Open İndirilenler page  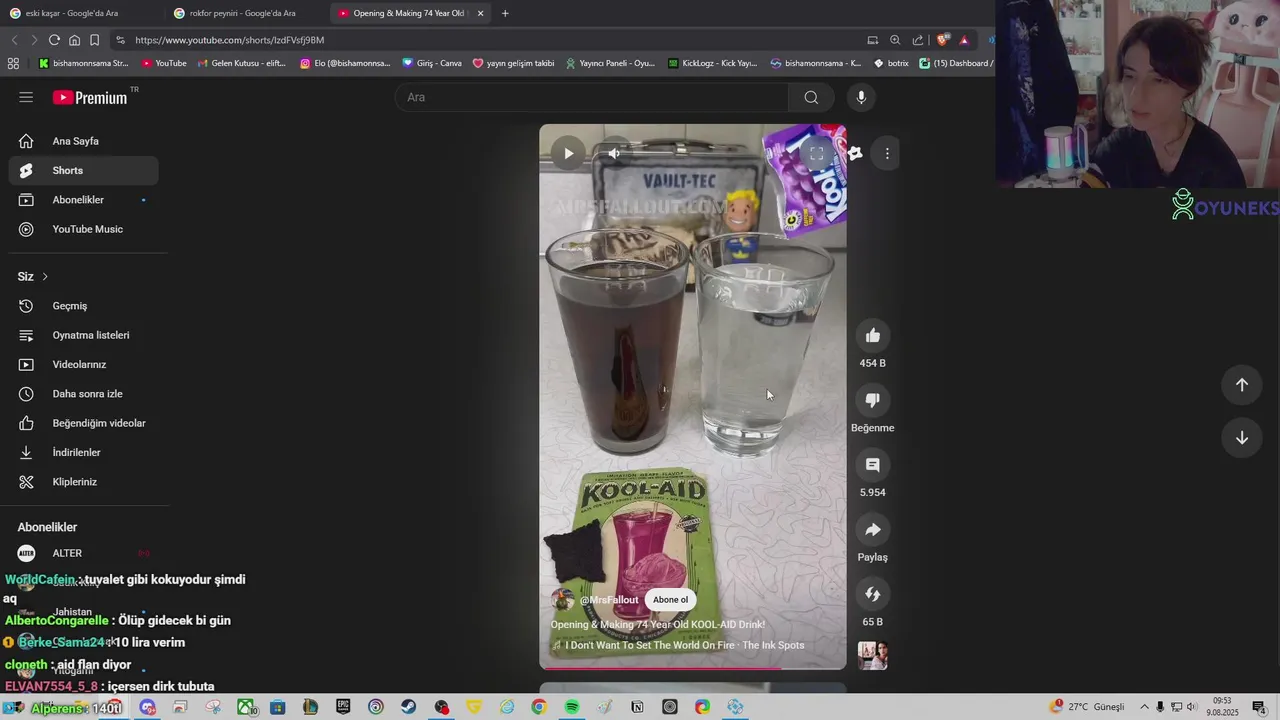[x=83, y=453]
